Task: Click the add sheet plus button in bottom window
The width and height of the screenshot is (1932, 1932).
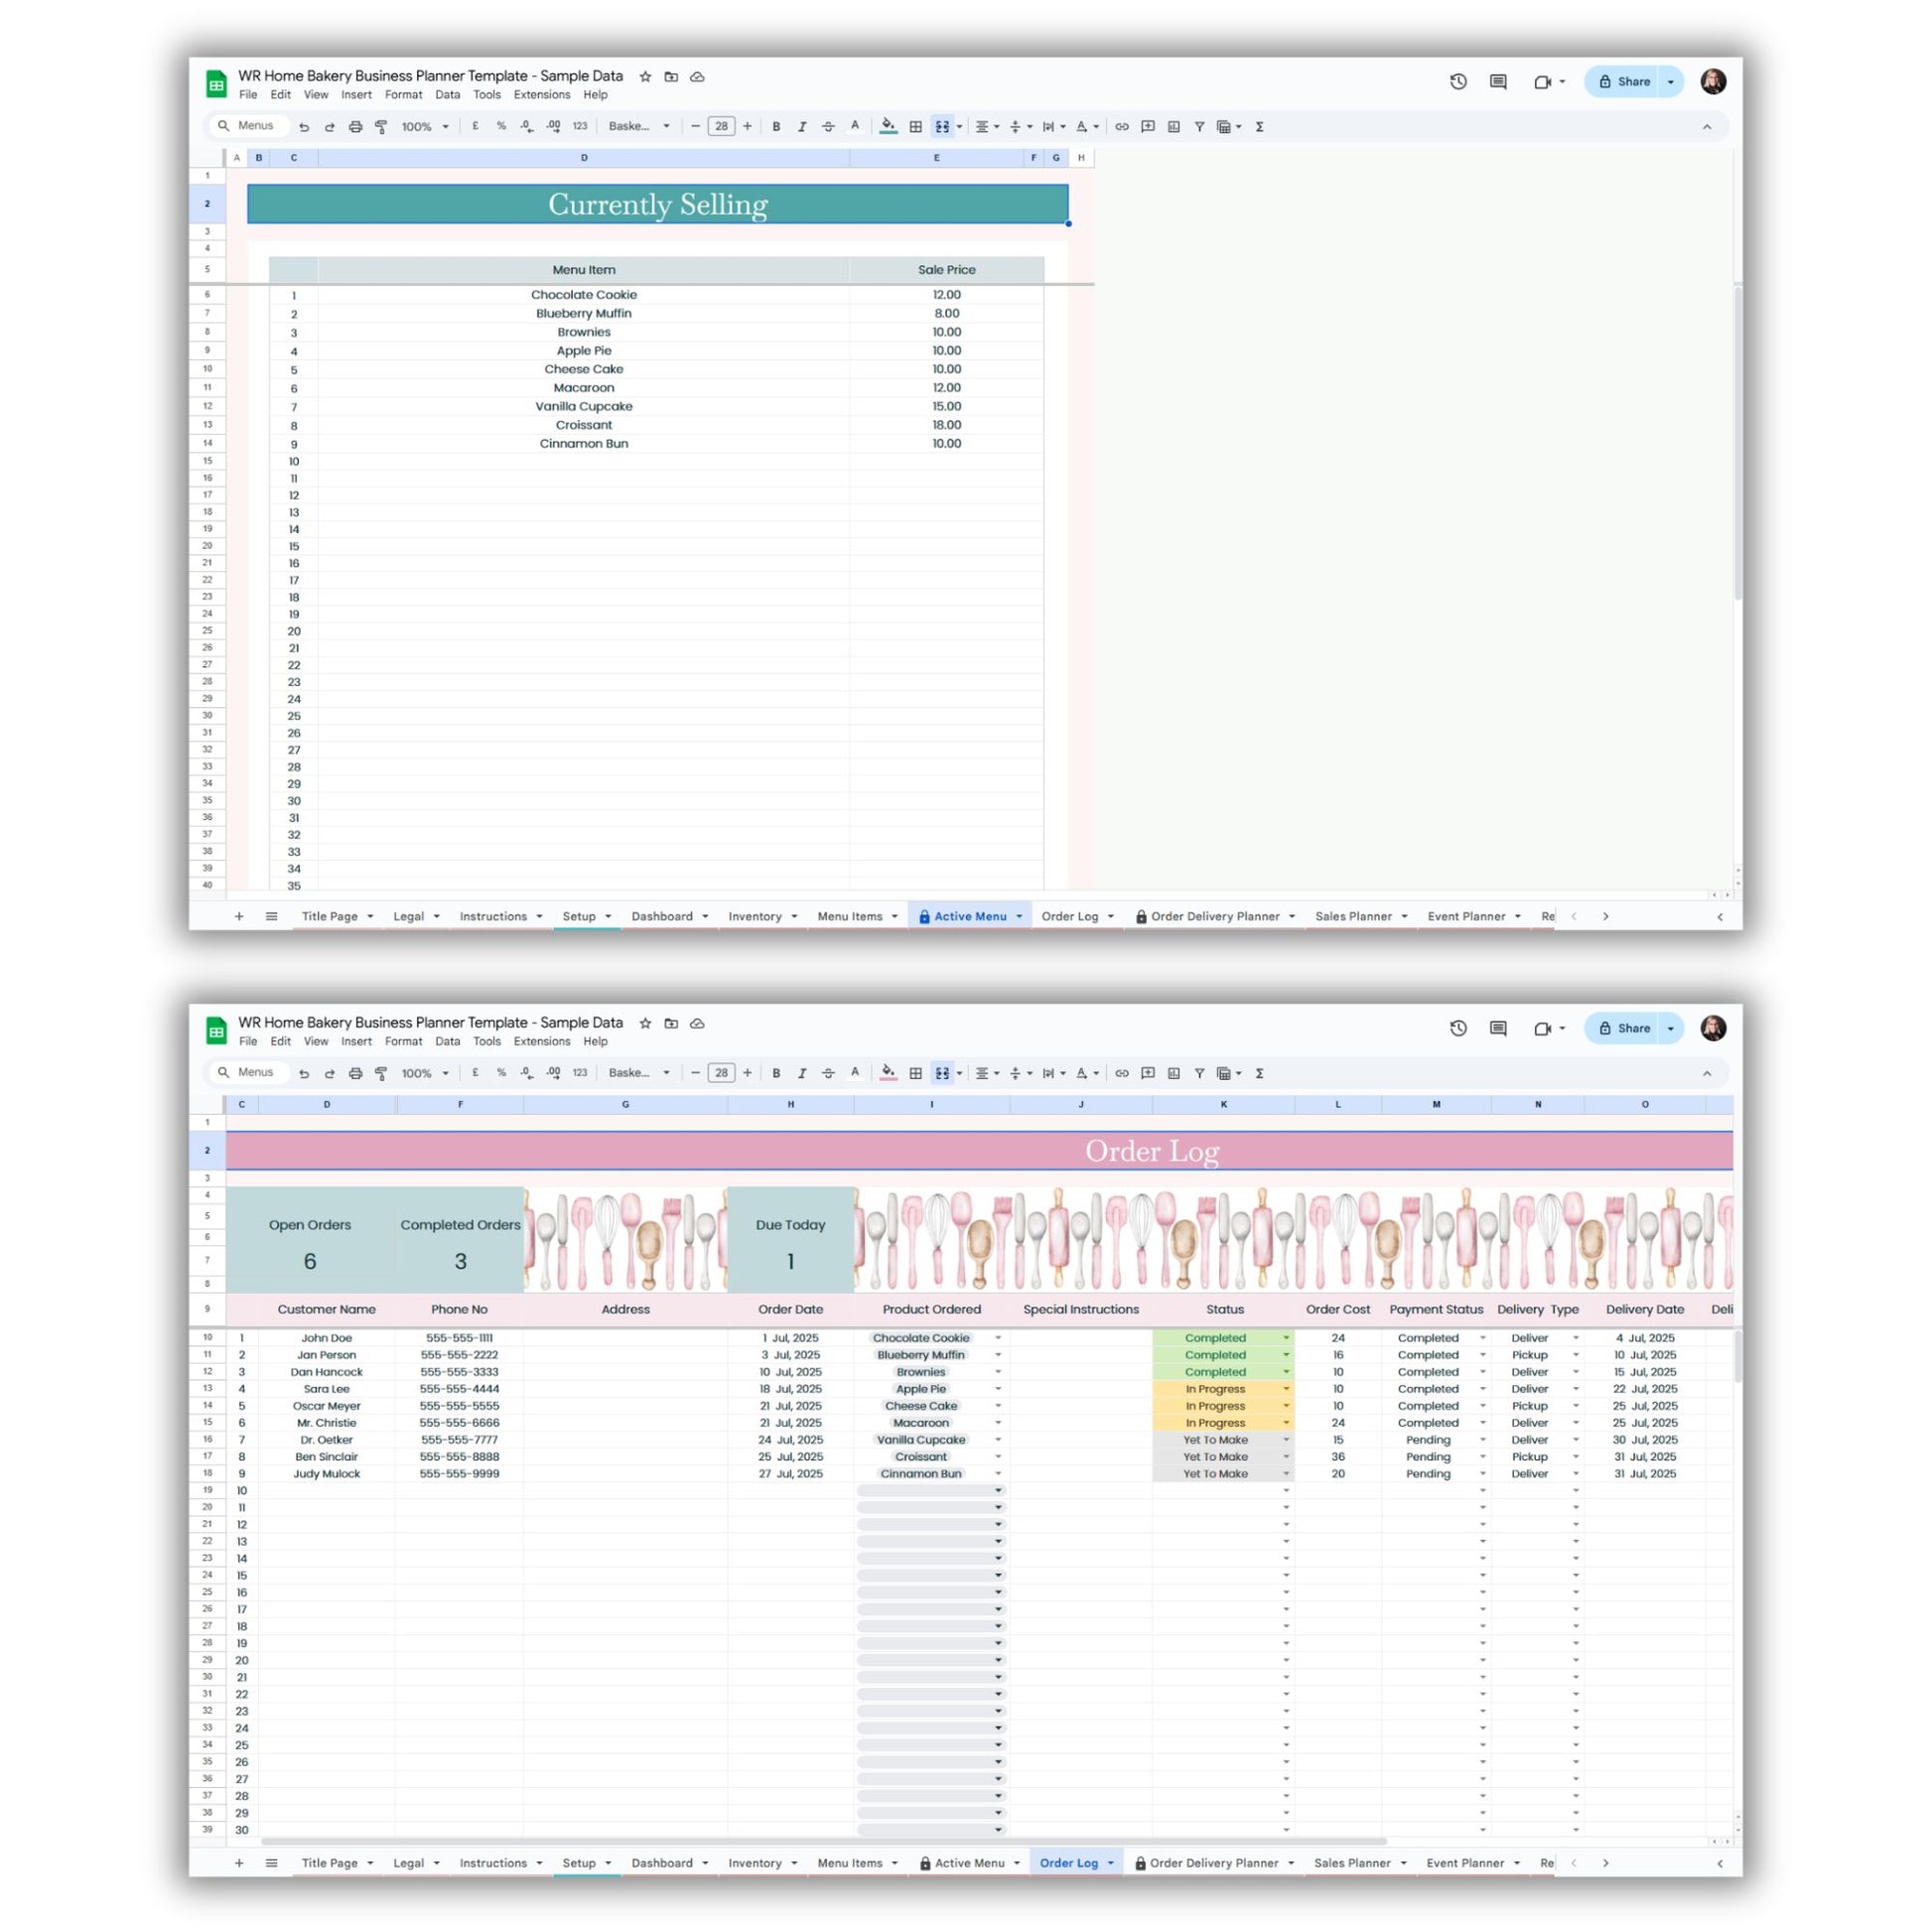Action: (x=239, y=1863)
